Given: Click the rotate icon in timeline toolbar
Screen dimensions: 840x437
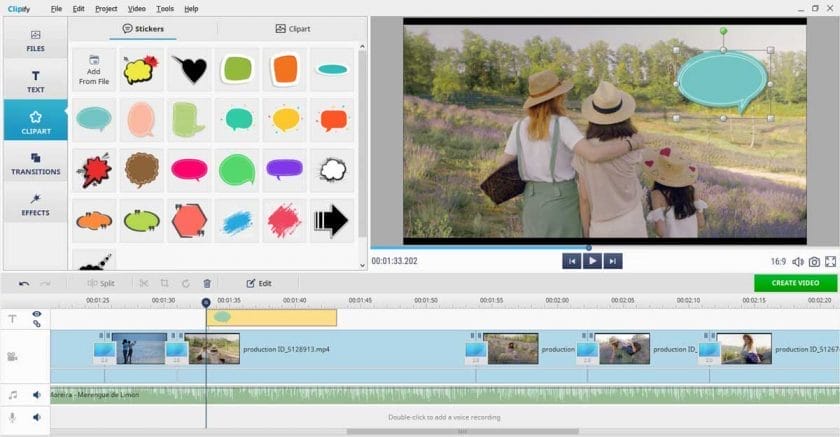Looking at the screenshot, I should 186,283.
